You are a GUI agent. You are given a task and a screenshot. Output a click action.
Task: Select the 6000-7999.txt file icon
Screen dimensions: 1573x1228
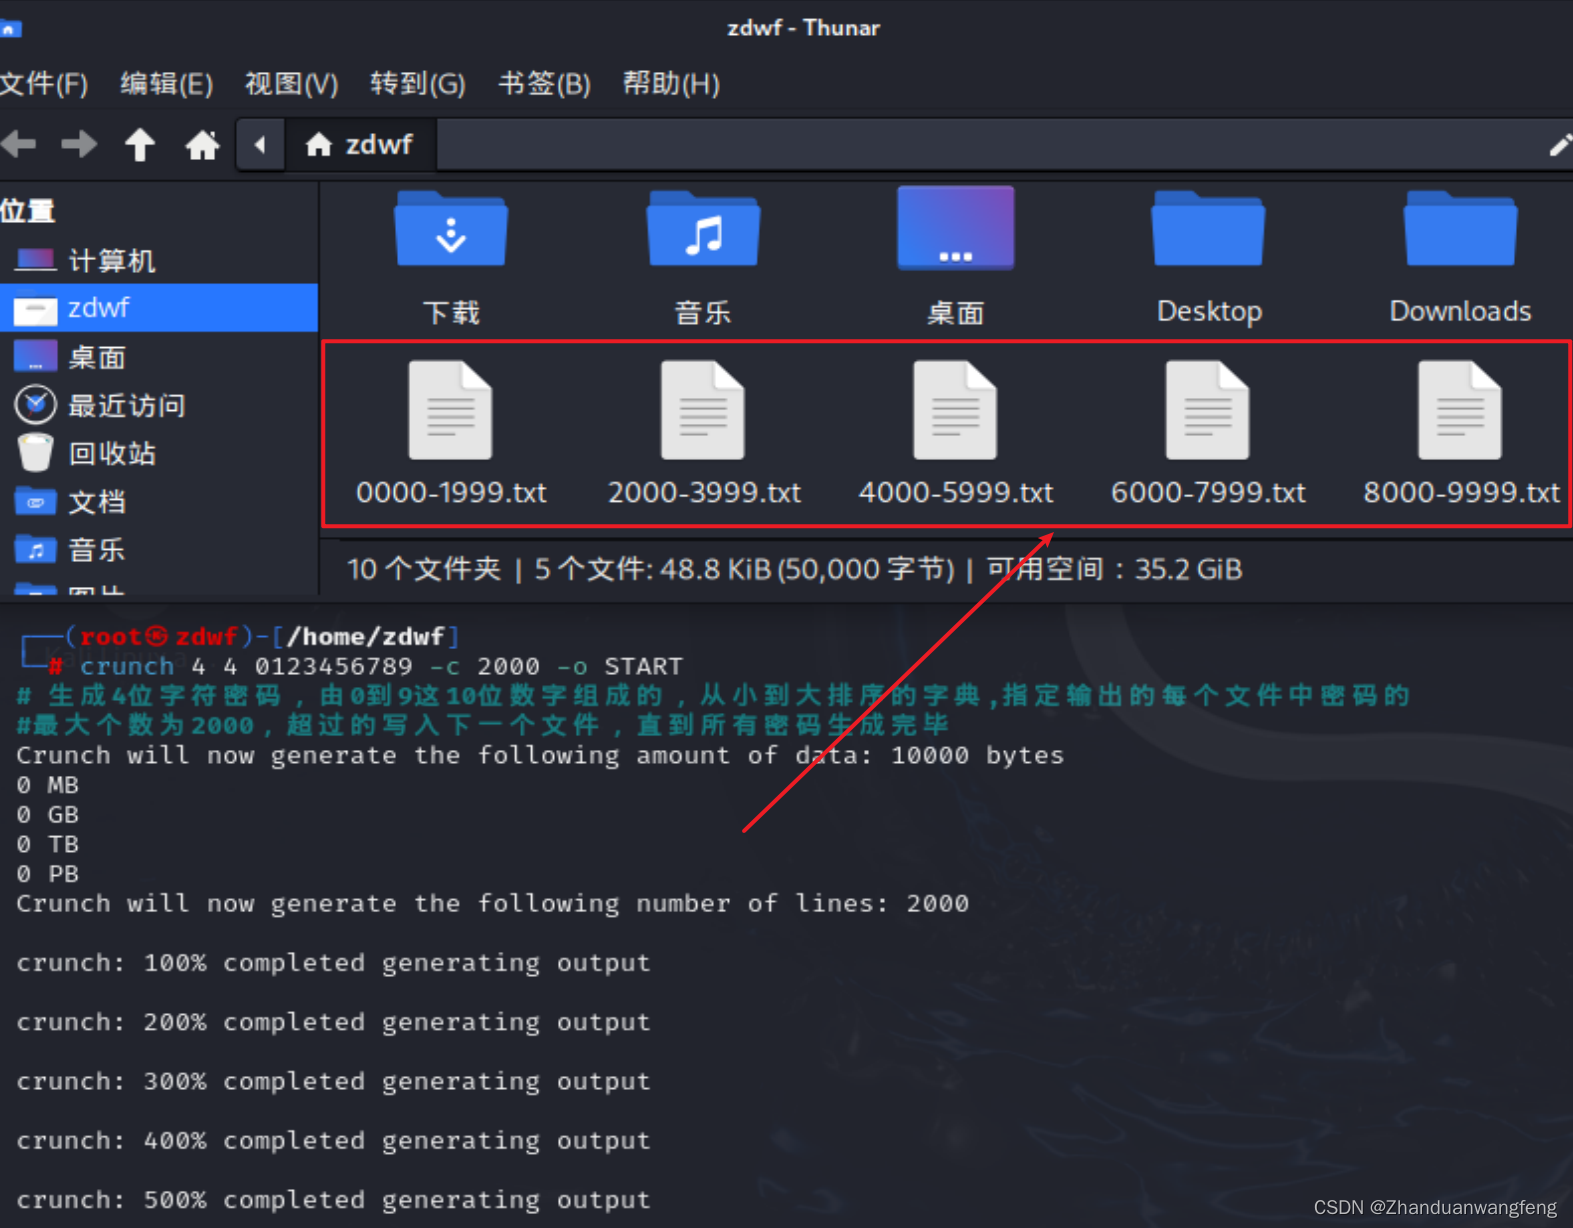[1208, 410]
